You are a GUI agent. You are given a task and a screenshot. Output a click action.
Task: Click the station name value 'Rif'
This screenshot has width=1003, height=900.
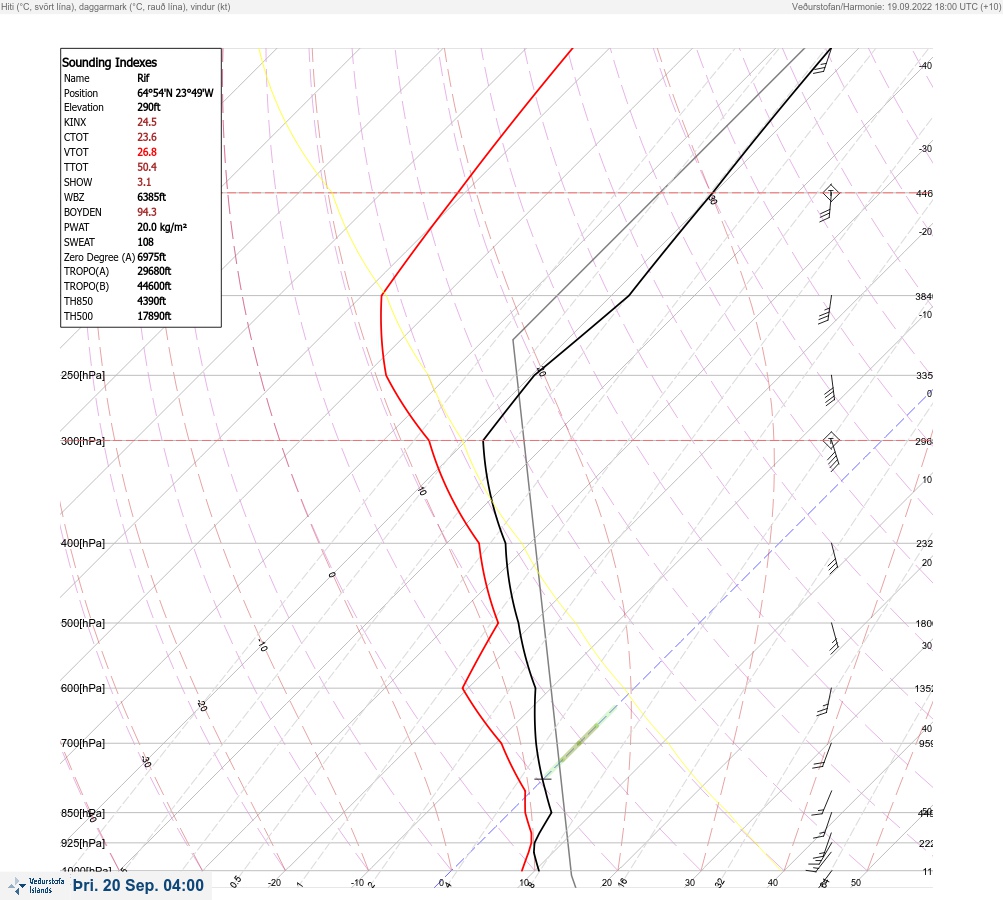click(x=143, y=78)
